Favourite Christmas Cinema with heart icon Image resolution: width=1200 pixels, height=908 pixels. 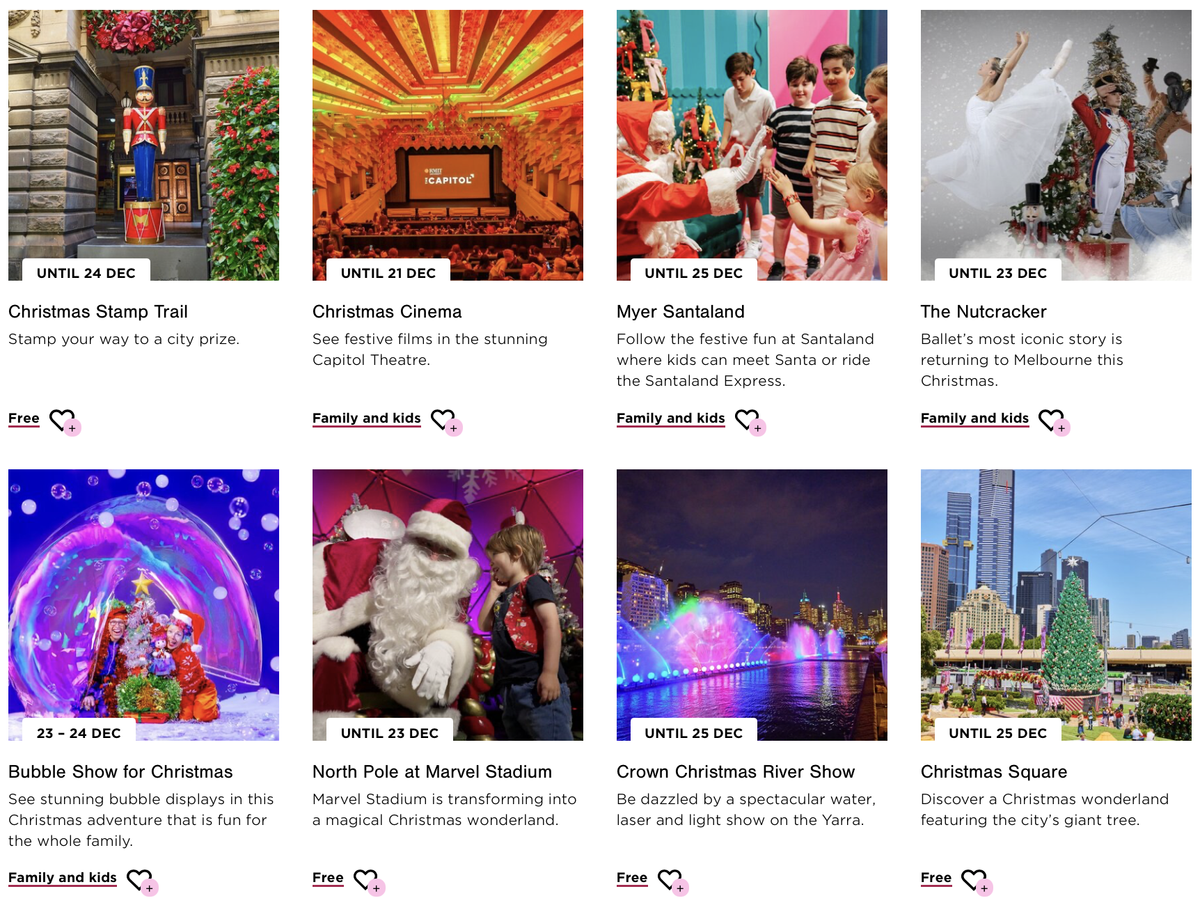point(445,421)
